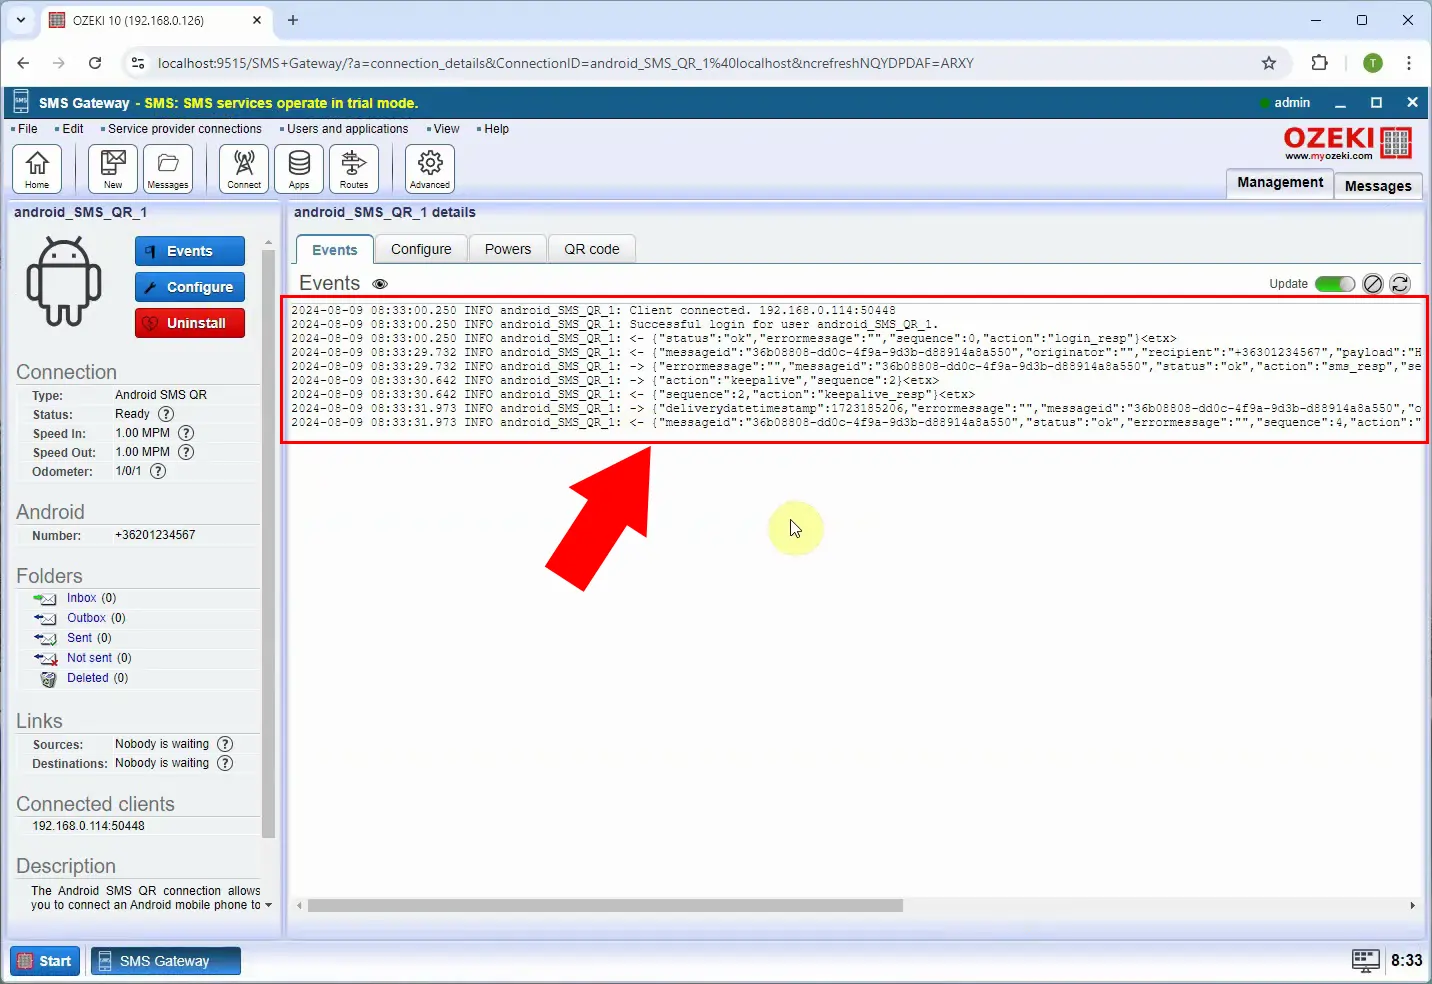Open the Sent folder link
Screen dimensions: 1432x984
pos(79,638)
